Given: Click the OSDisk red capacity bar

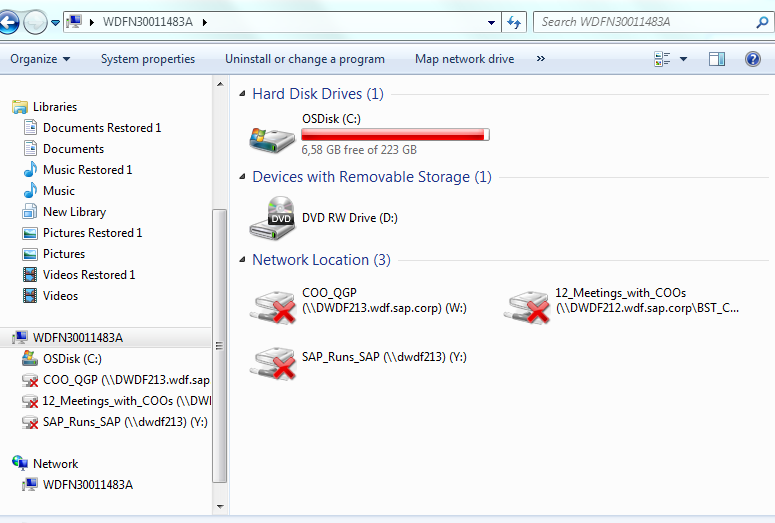Looking at the screenshot, I should pos(395,134).
